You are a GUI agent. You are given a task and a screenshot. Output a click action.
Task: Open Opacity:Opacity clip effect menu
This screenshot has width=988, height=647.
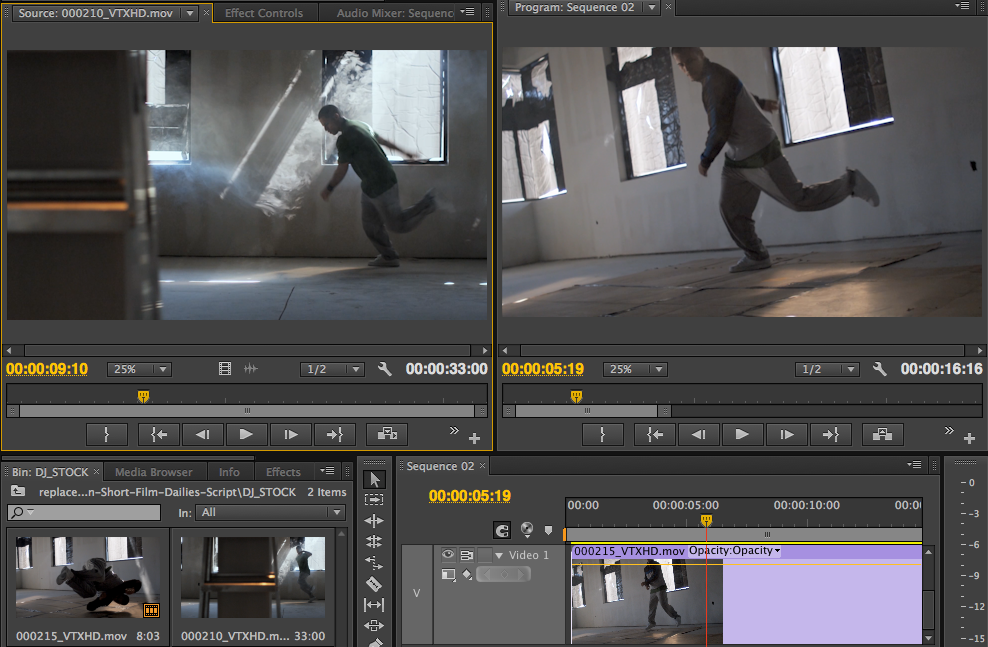coord(734,551)
